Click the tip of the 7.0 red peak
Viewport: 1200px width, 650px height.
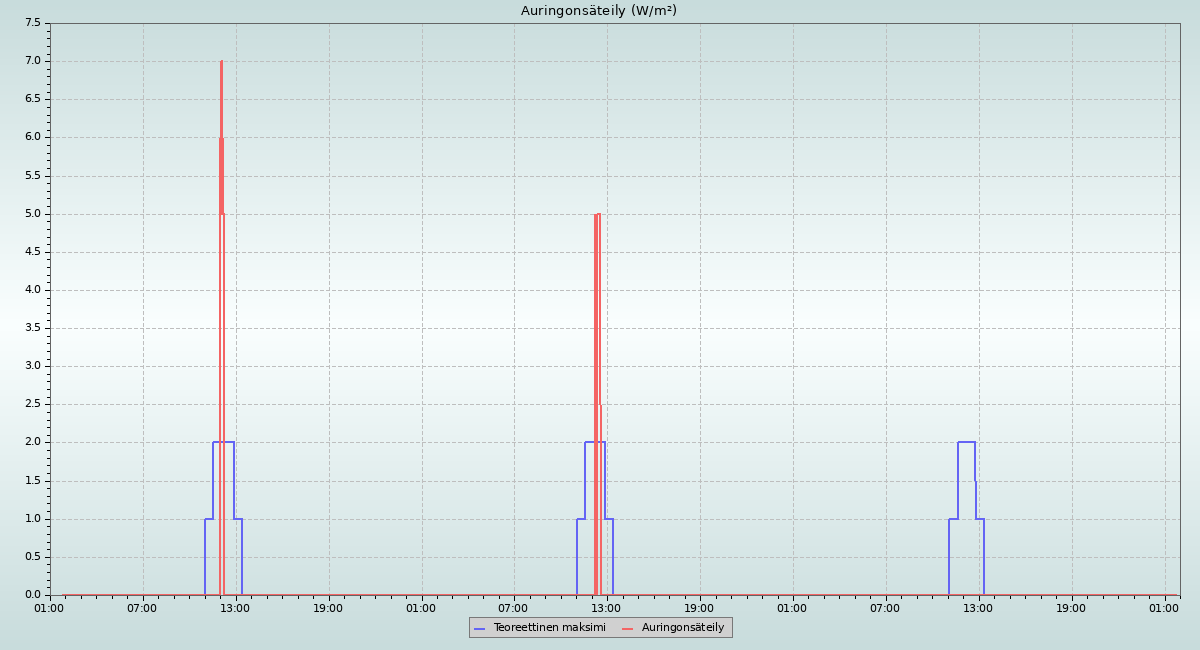[221, 62]
